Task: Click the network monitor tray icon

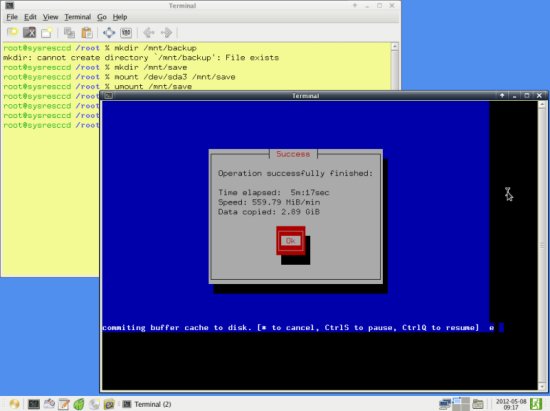Action: click(x=445, y=404)
